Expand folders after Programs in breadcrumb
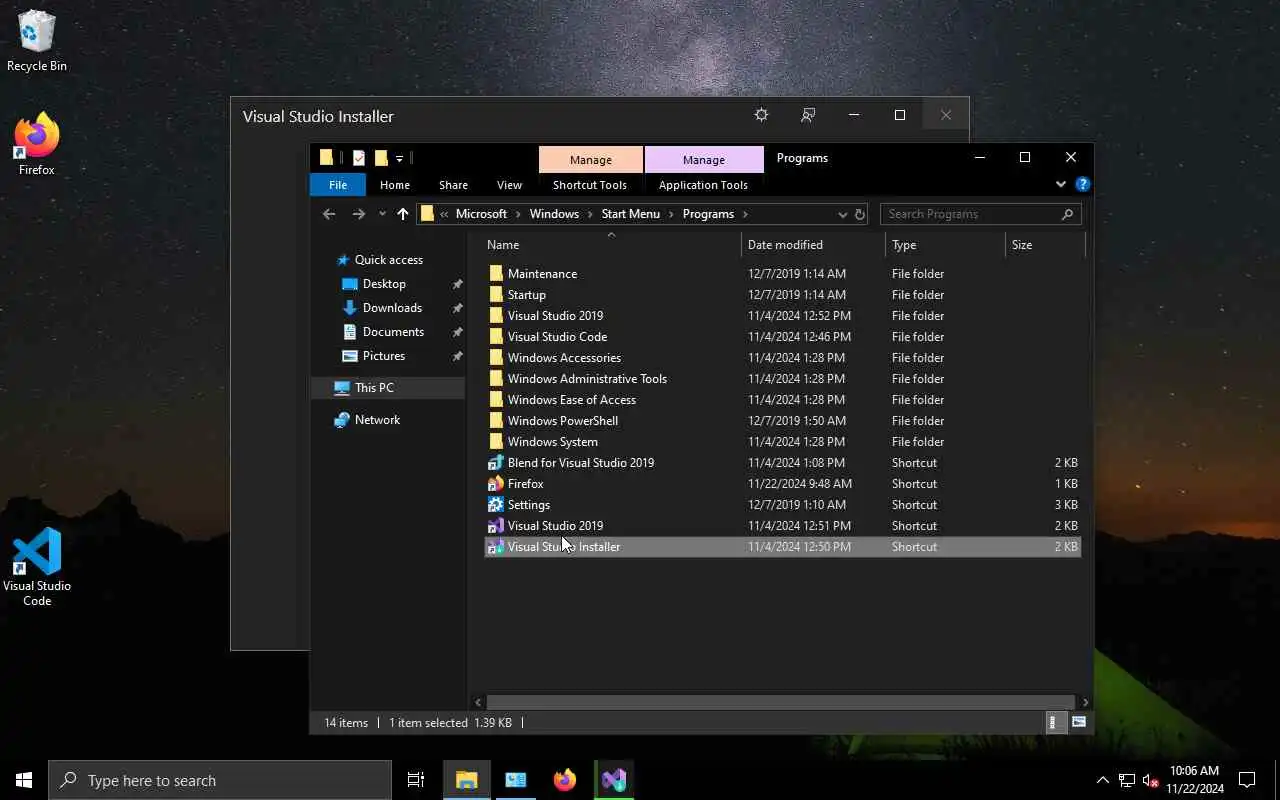 pyautogui.click(x=745, y=214)
